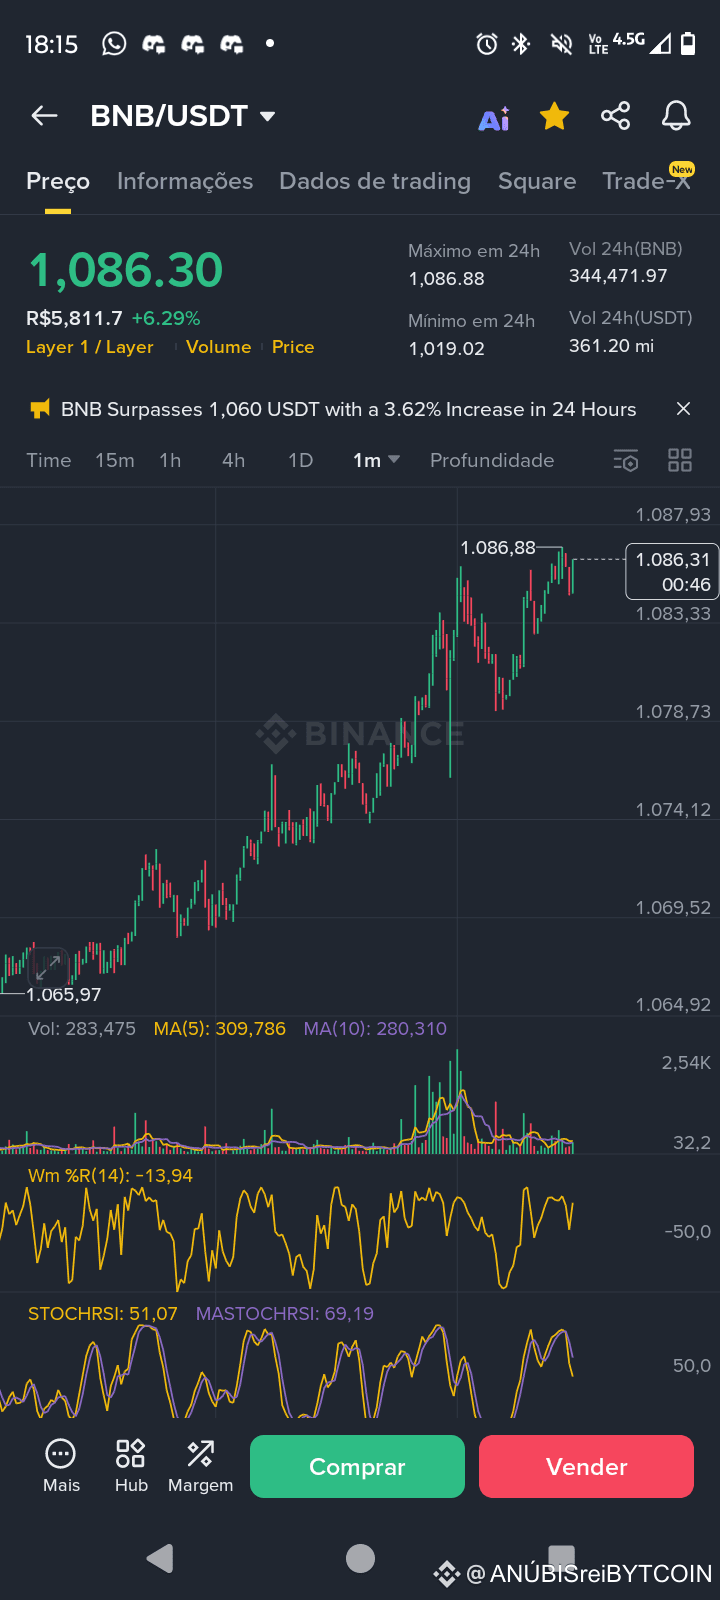720x1600 pixels.
Task: Open price alert bell icon
Action: pos(676,116)
